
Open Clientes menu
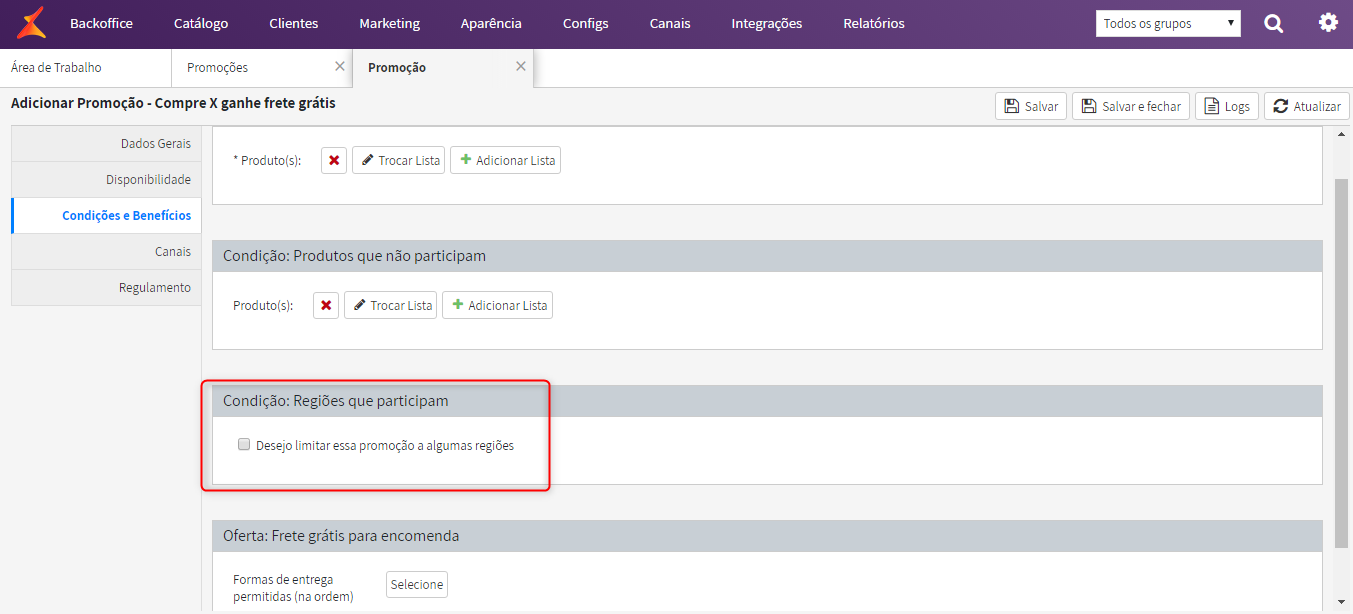click(294, 23)
